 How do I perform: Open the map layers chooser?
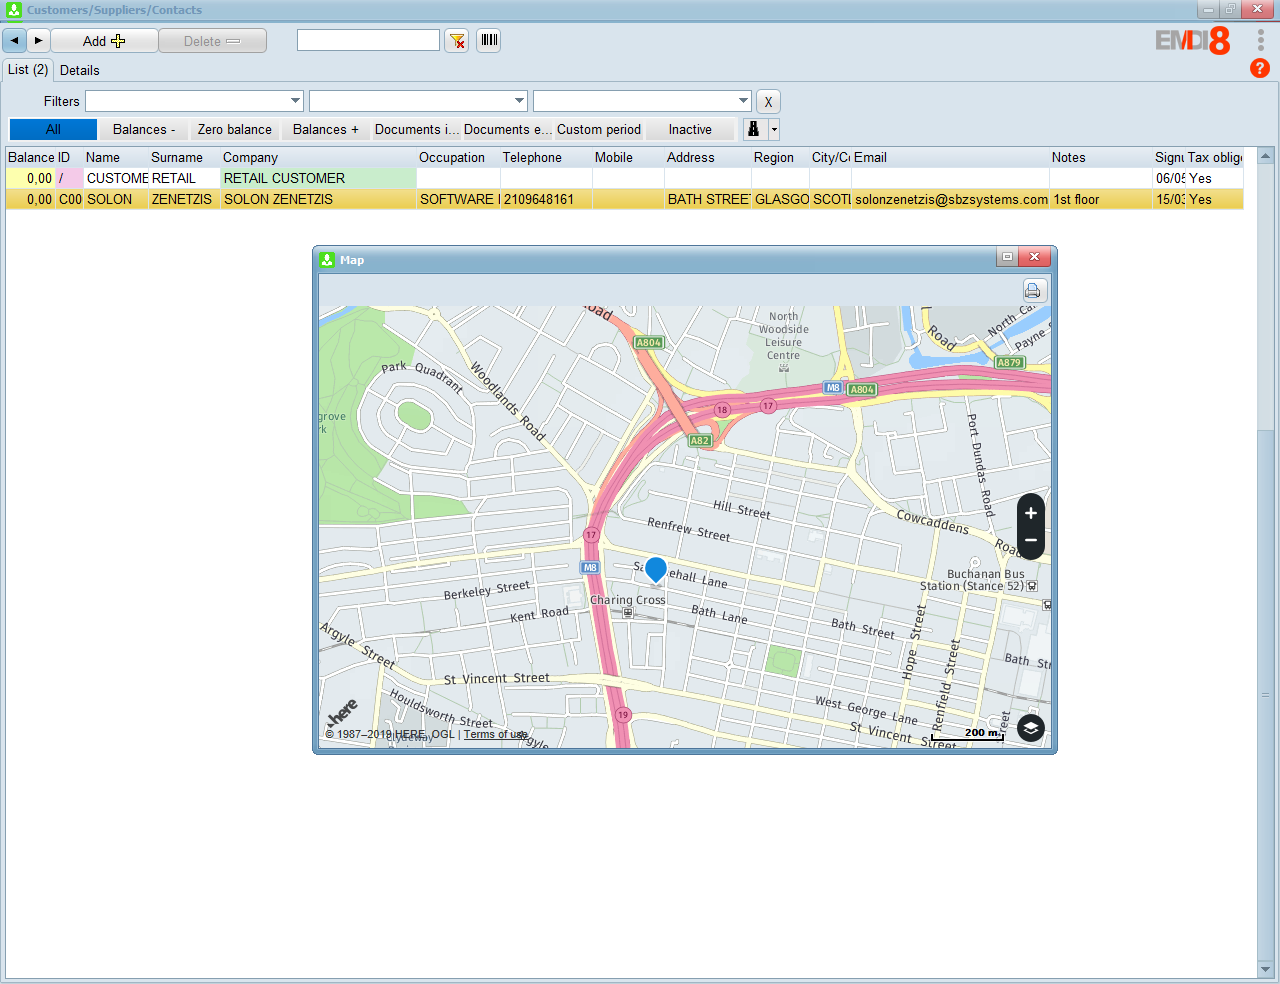point(1031,728)
